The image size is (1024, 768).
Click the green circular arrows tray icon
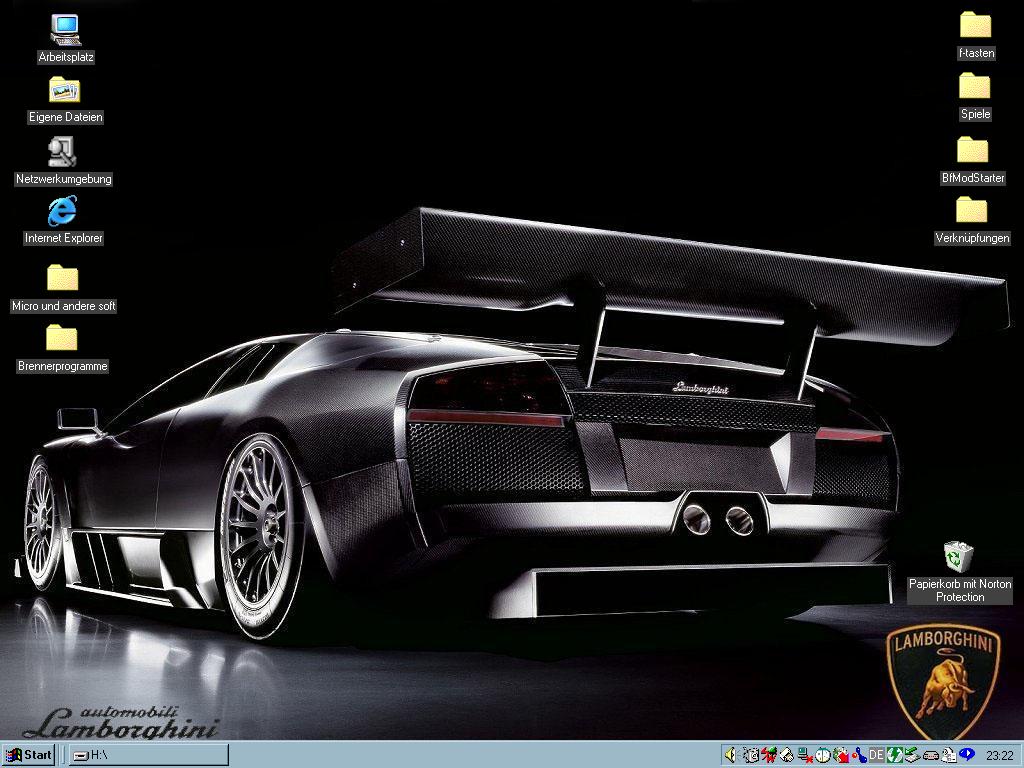(895, 755)
